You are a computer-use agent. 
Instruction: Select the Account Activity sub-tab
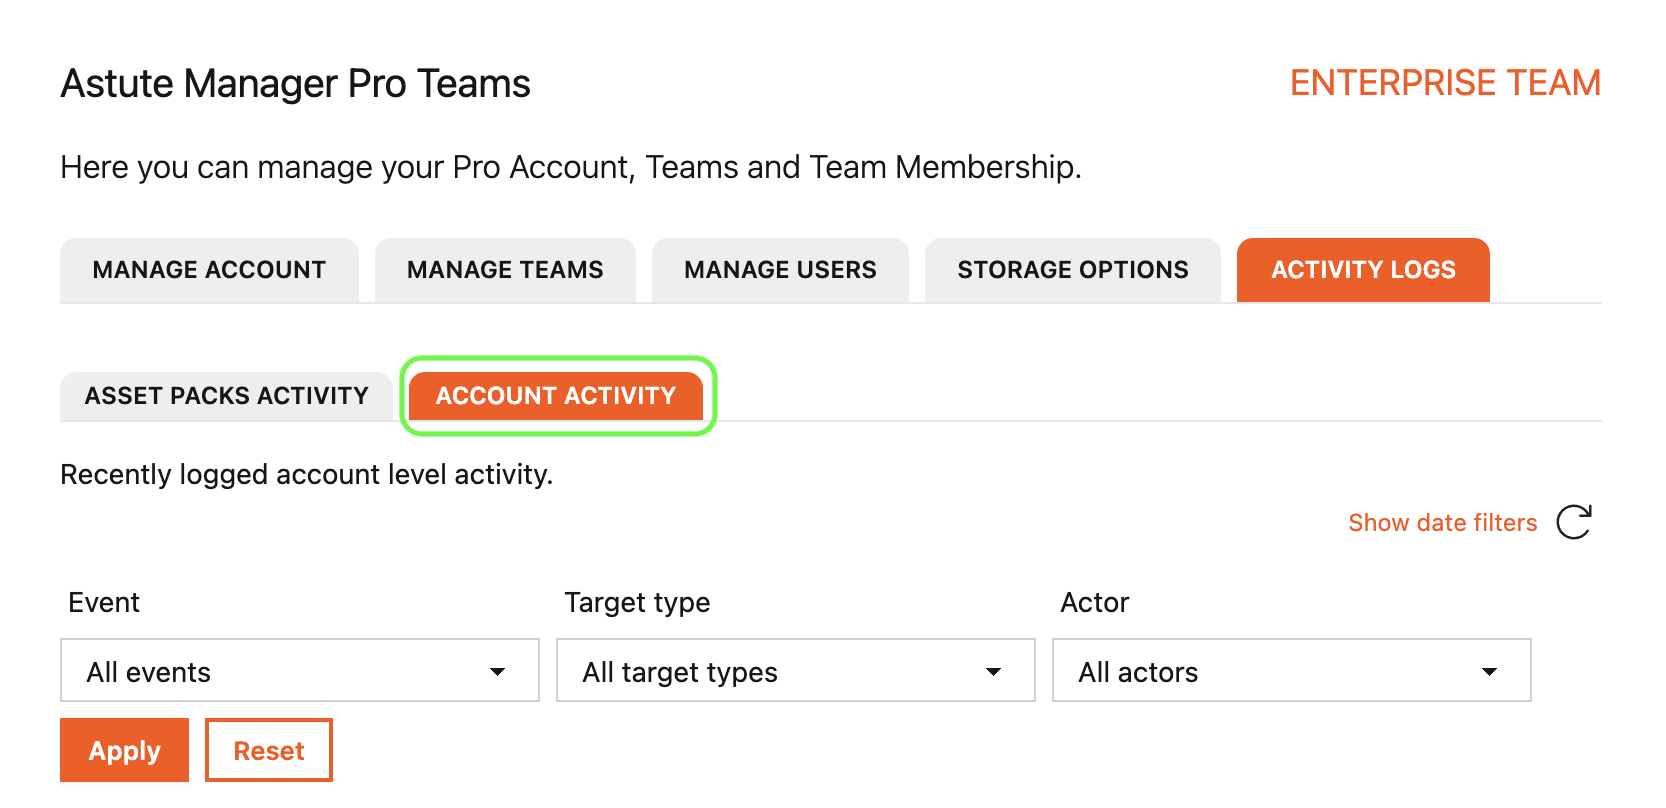coord(556,396)
